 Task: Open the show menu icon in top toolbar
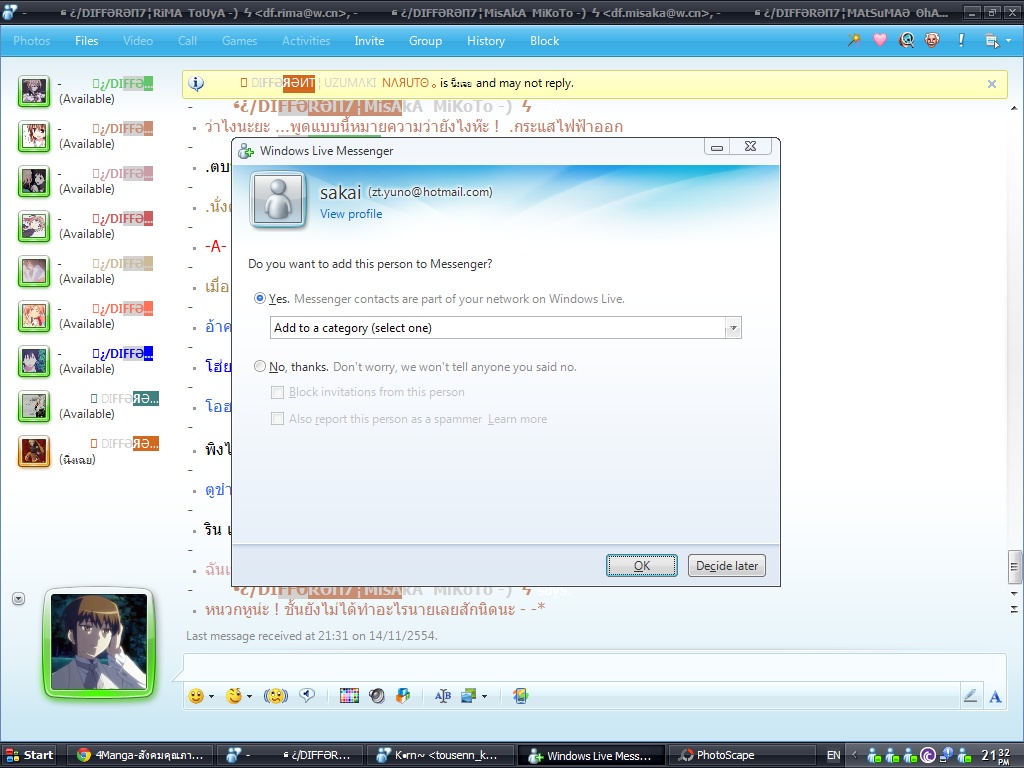(991, 40)
